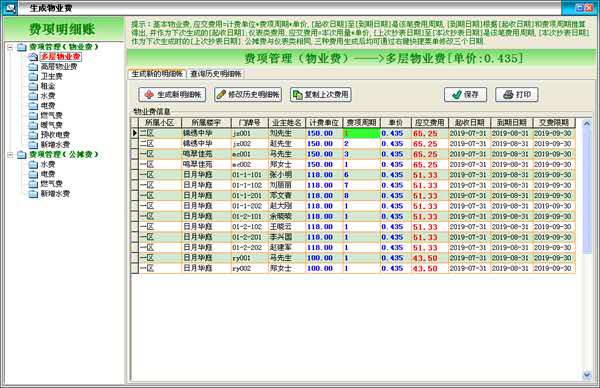Click the 所属楼宇 column header

click(206, 123)
